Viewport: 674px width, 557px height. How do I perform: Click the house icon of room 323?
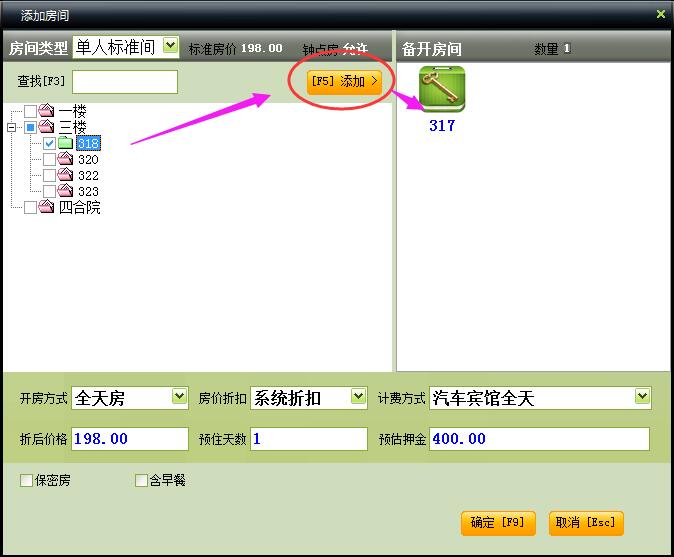click(65, 191)
